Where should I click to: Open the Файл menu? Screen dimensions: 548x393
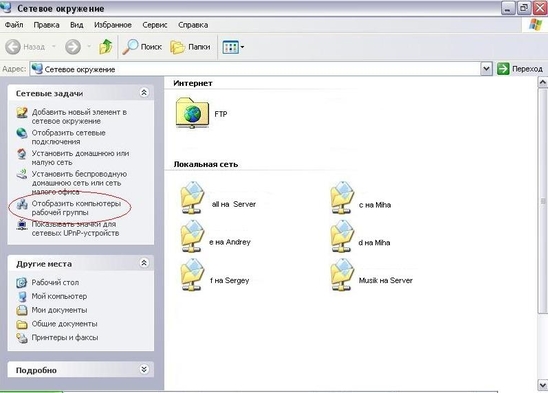tap(14, 25)
